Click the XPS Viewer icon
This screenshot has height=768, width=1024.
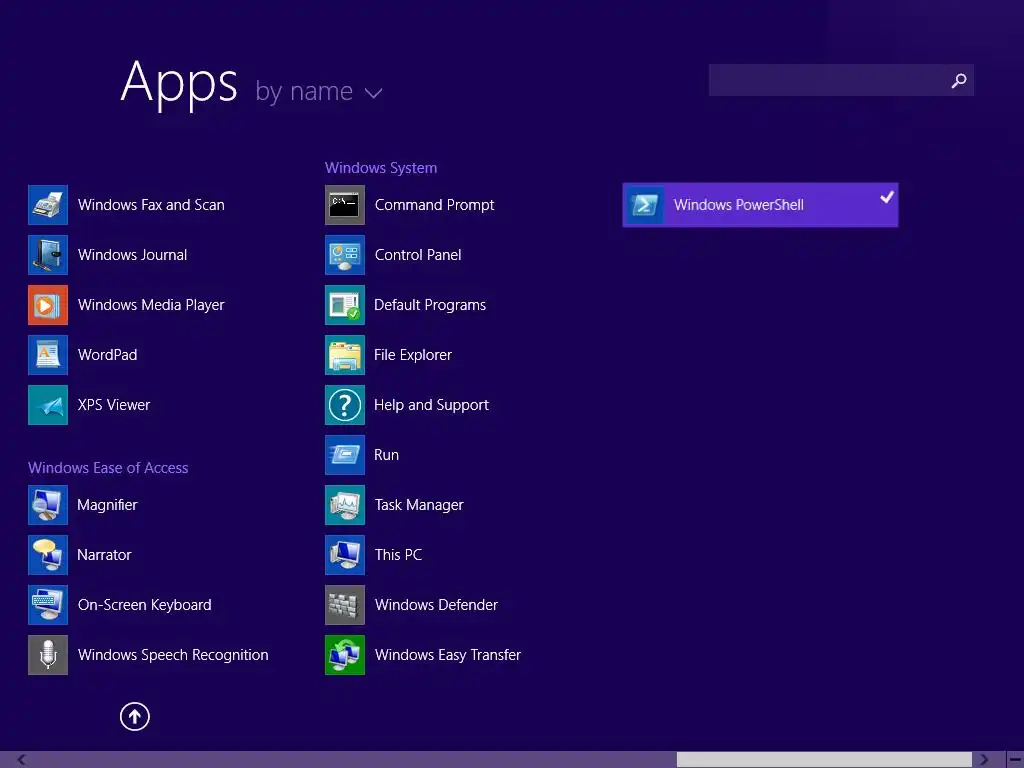[x=48, y=405]
